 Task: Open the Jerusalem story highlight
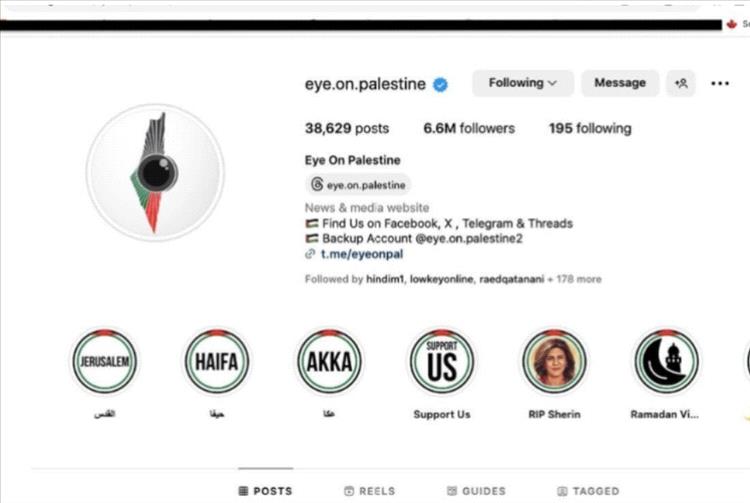(105, 361)
